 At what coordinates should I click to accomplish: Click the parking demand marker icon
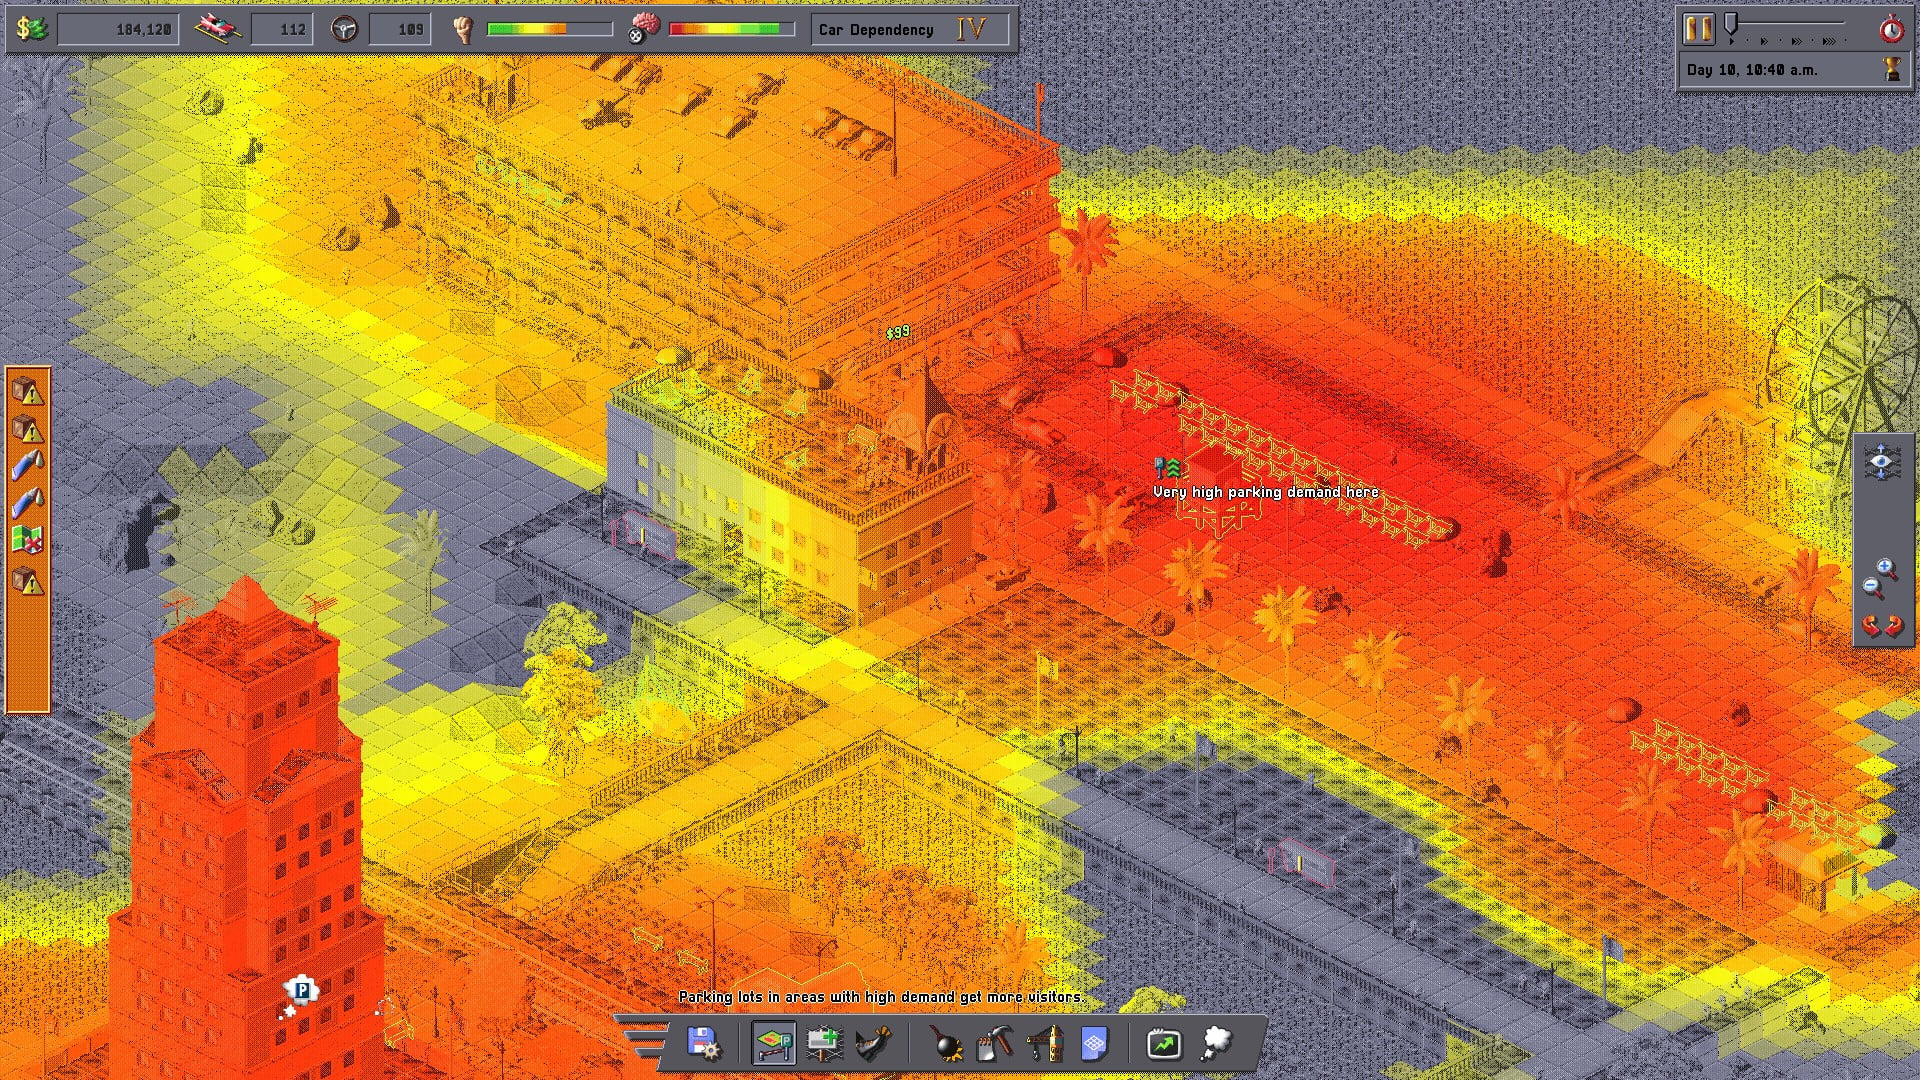1167,467
